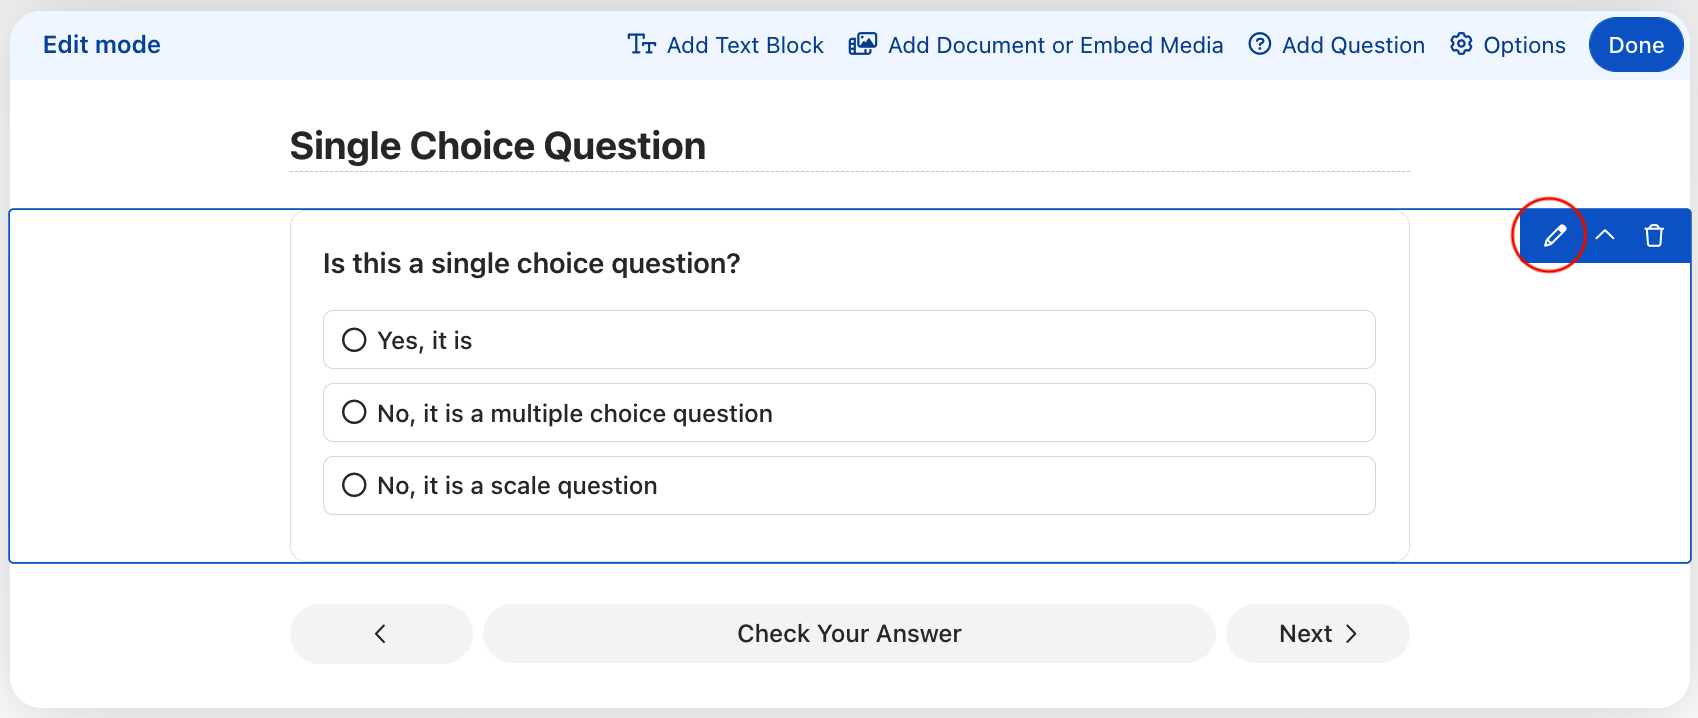Click the Add Text Block label
Screen dimensions: 1698x718
coord(745,45)
